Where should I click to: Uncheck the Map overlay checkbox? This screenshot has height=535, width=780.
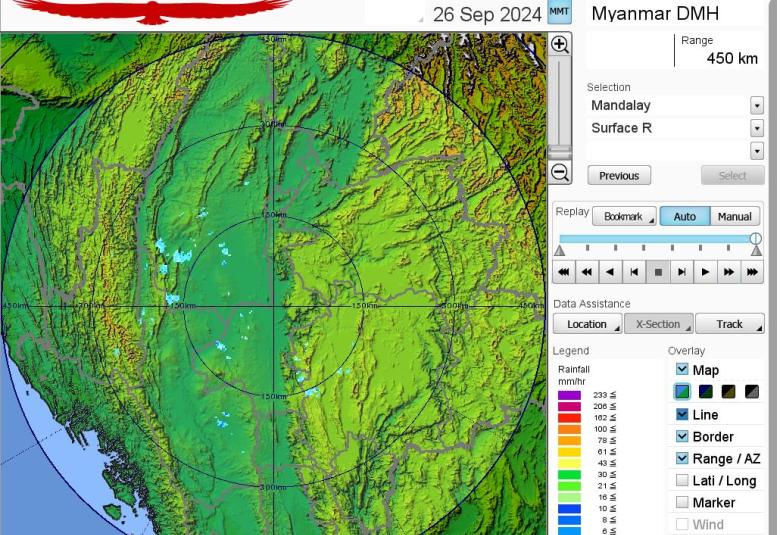click(x=682, y=369)
